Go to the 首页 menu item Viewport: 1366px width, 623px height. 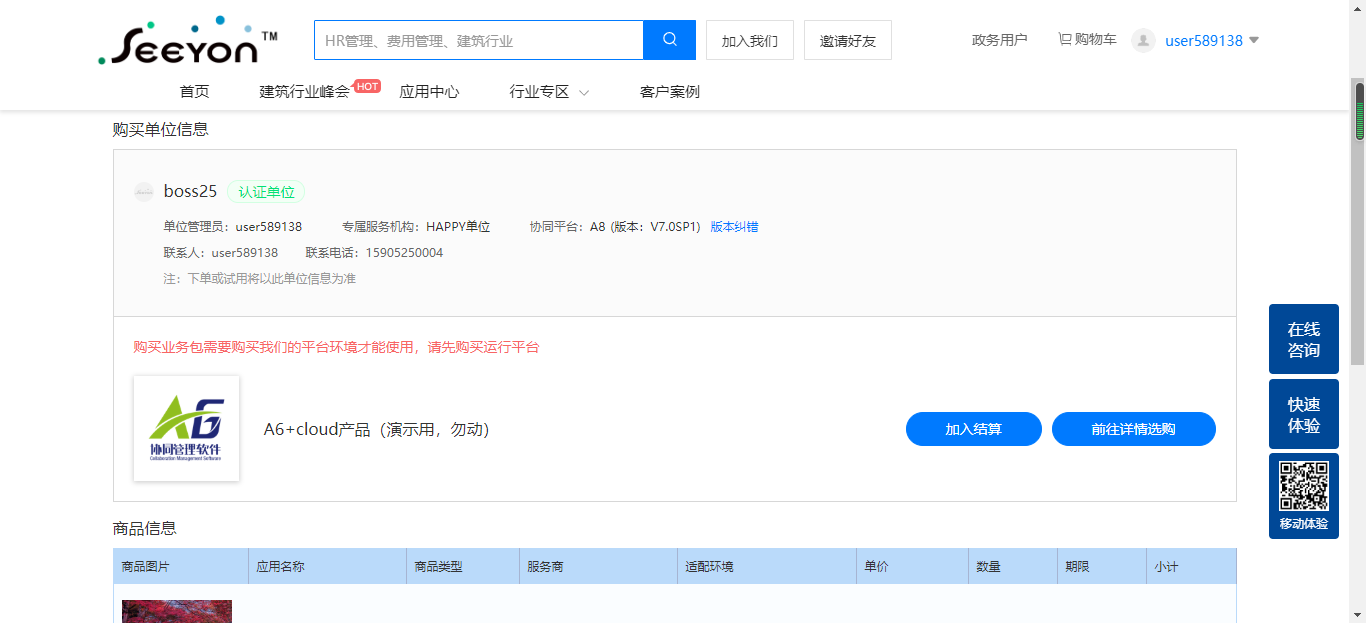click(x=195, y=92)
